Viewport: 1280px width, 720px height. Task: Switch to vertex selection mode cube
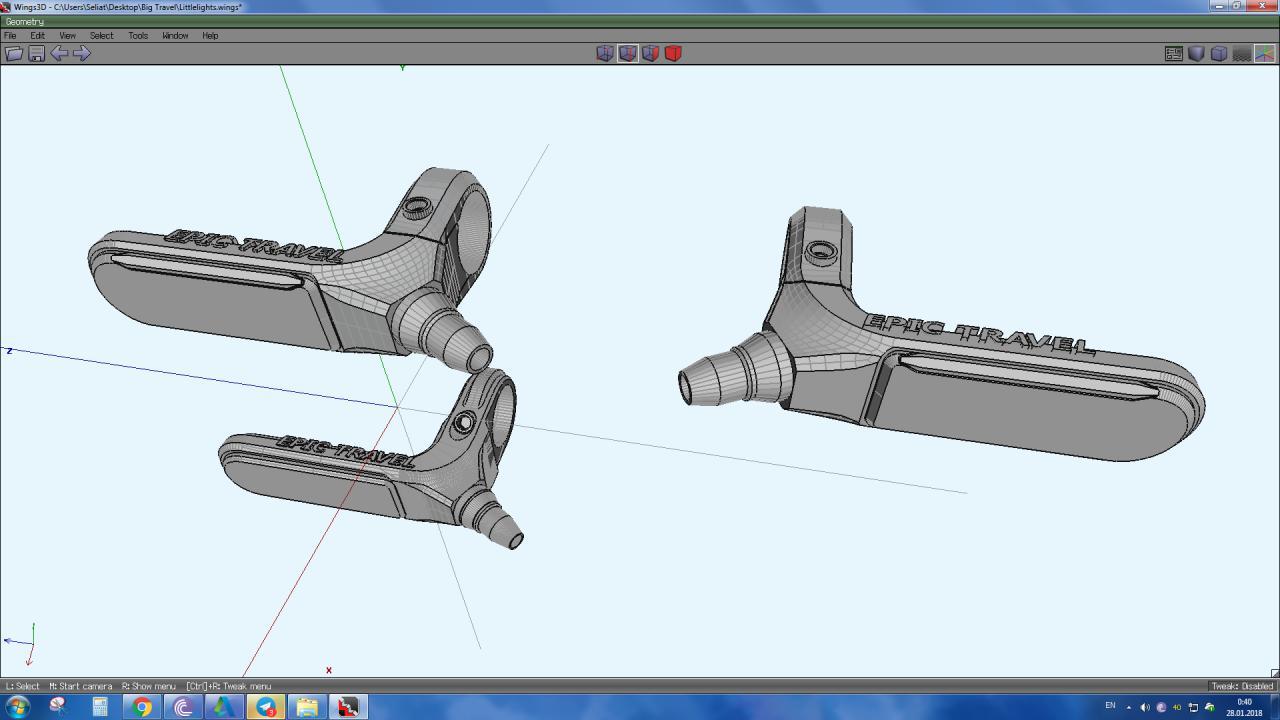(605, 53)
